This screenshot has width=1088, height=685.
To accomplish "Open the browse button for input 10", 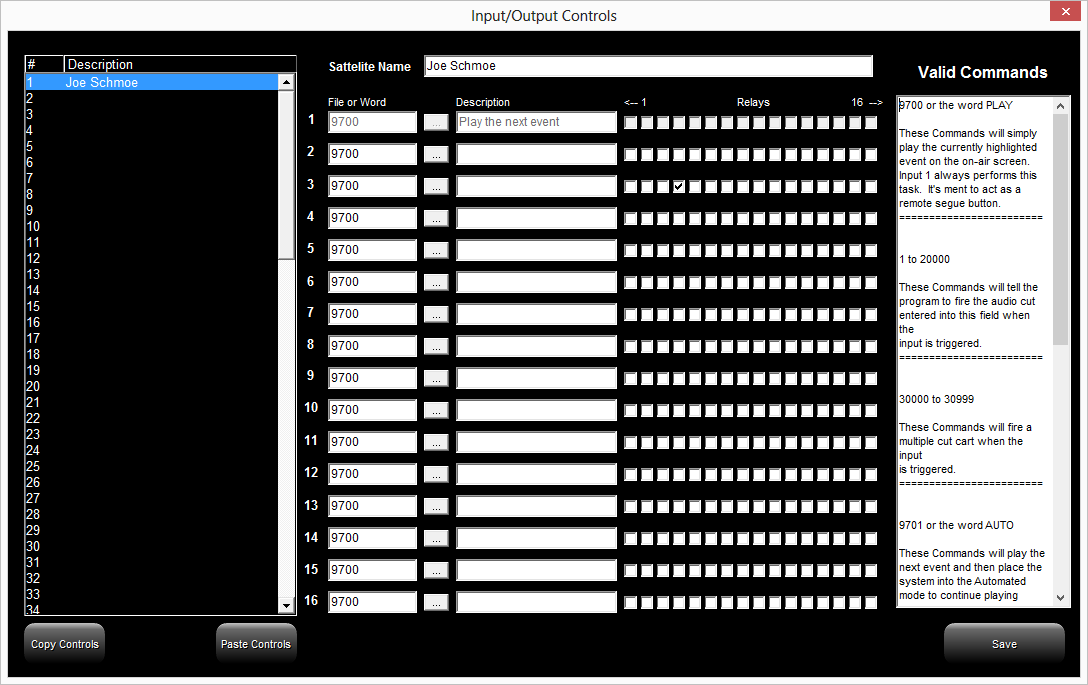I will [436, 409].
